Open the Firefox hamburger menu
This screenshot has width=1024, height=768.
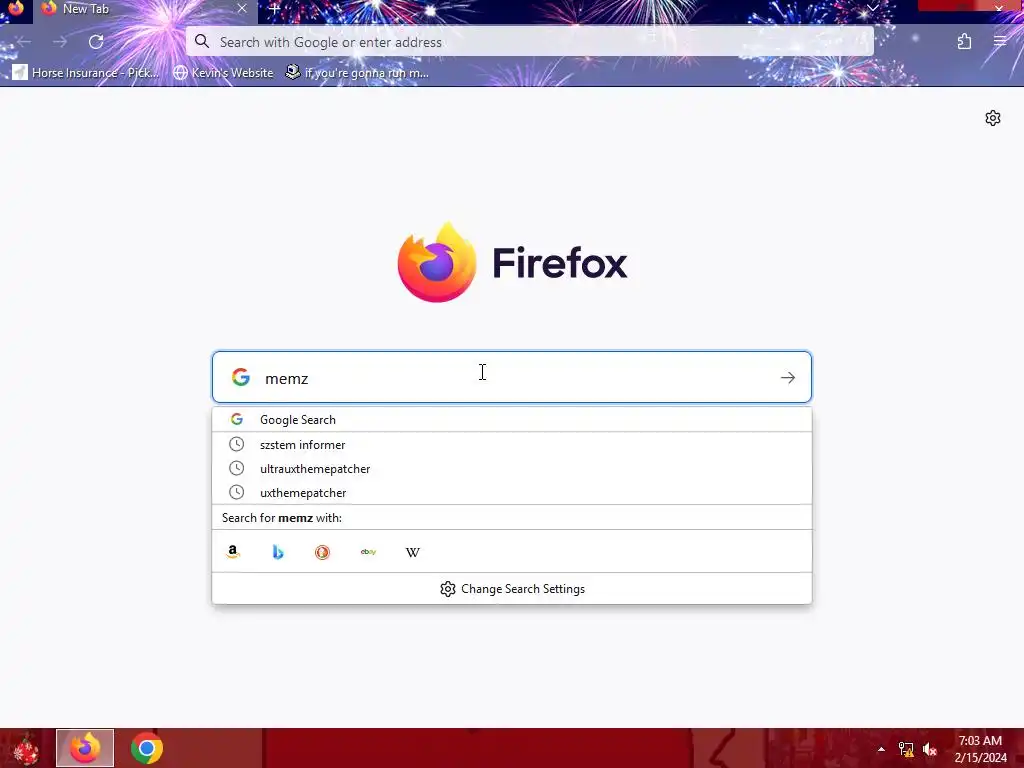coord(1000,42)
